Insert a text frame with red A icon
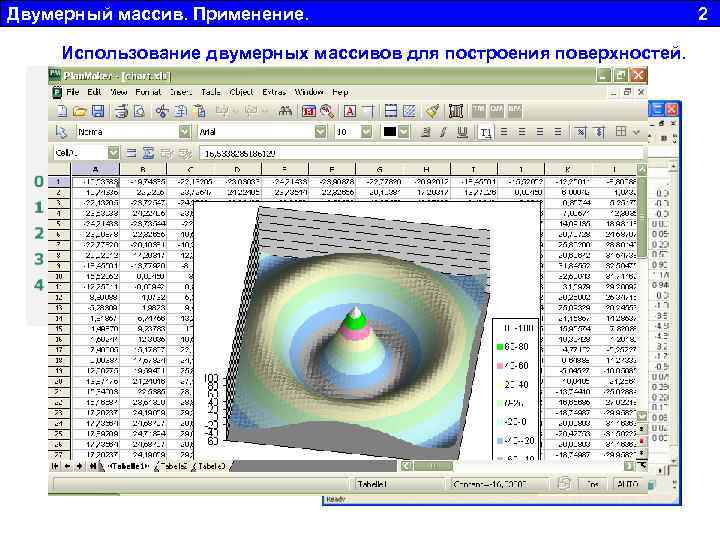Viewport: 720px width, 540px height. (350, 111)
